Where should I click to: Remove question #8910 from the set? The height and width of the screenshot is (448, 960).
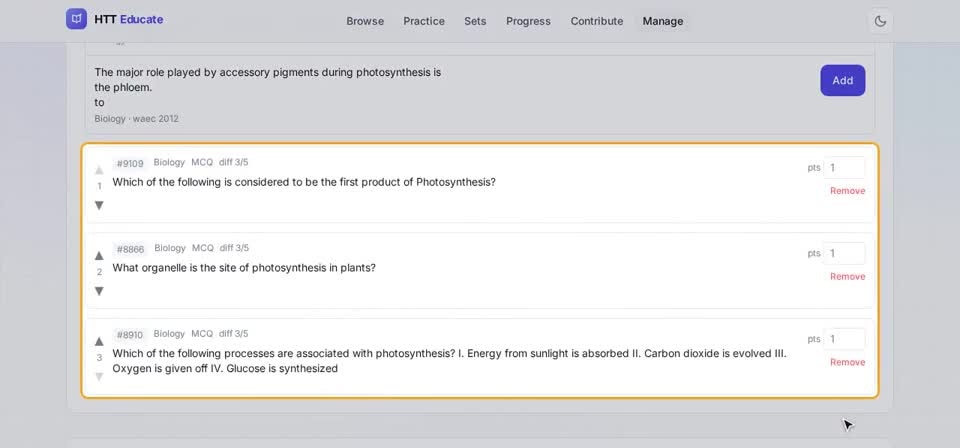point(847,362)
